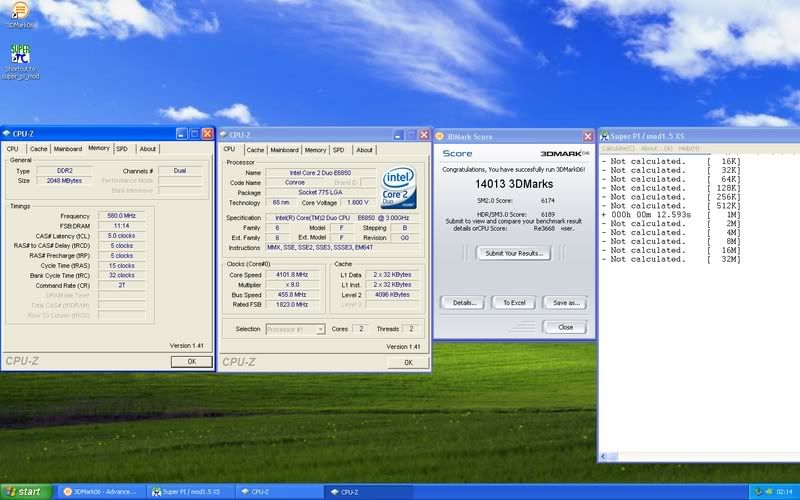
Task: Click the Command Rate 2T field
Action: click(x=121, y=285)
